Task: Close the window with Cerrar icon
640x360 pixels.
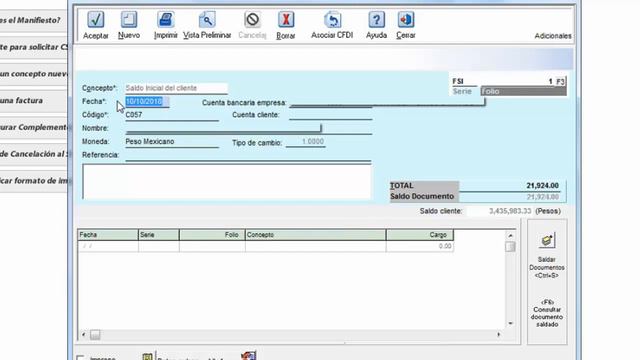Action: [x=406, y=20]
